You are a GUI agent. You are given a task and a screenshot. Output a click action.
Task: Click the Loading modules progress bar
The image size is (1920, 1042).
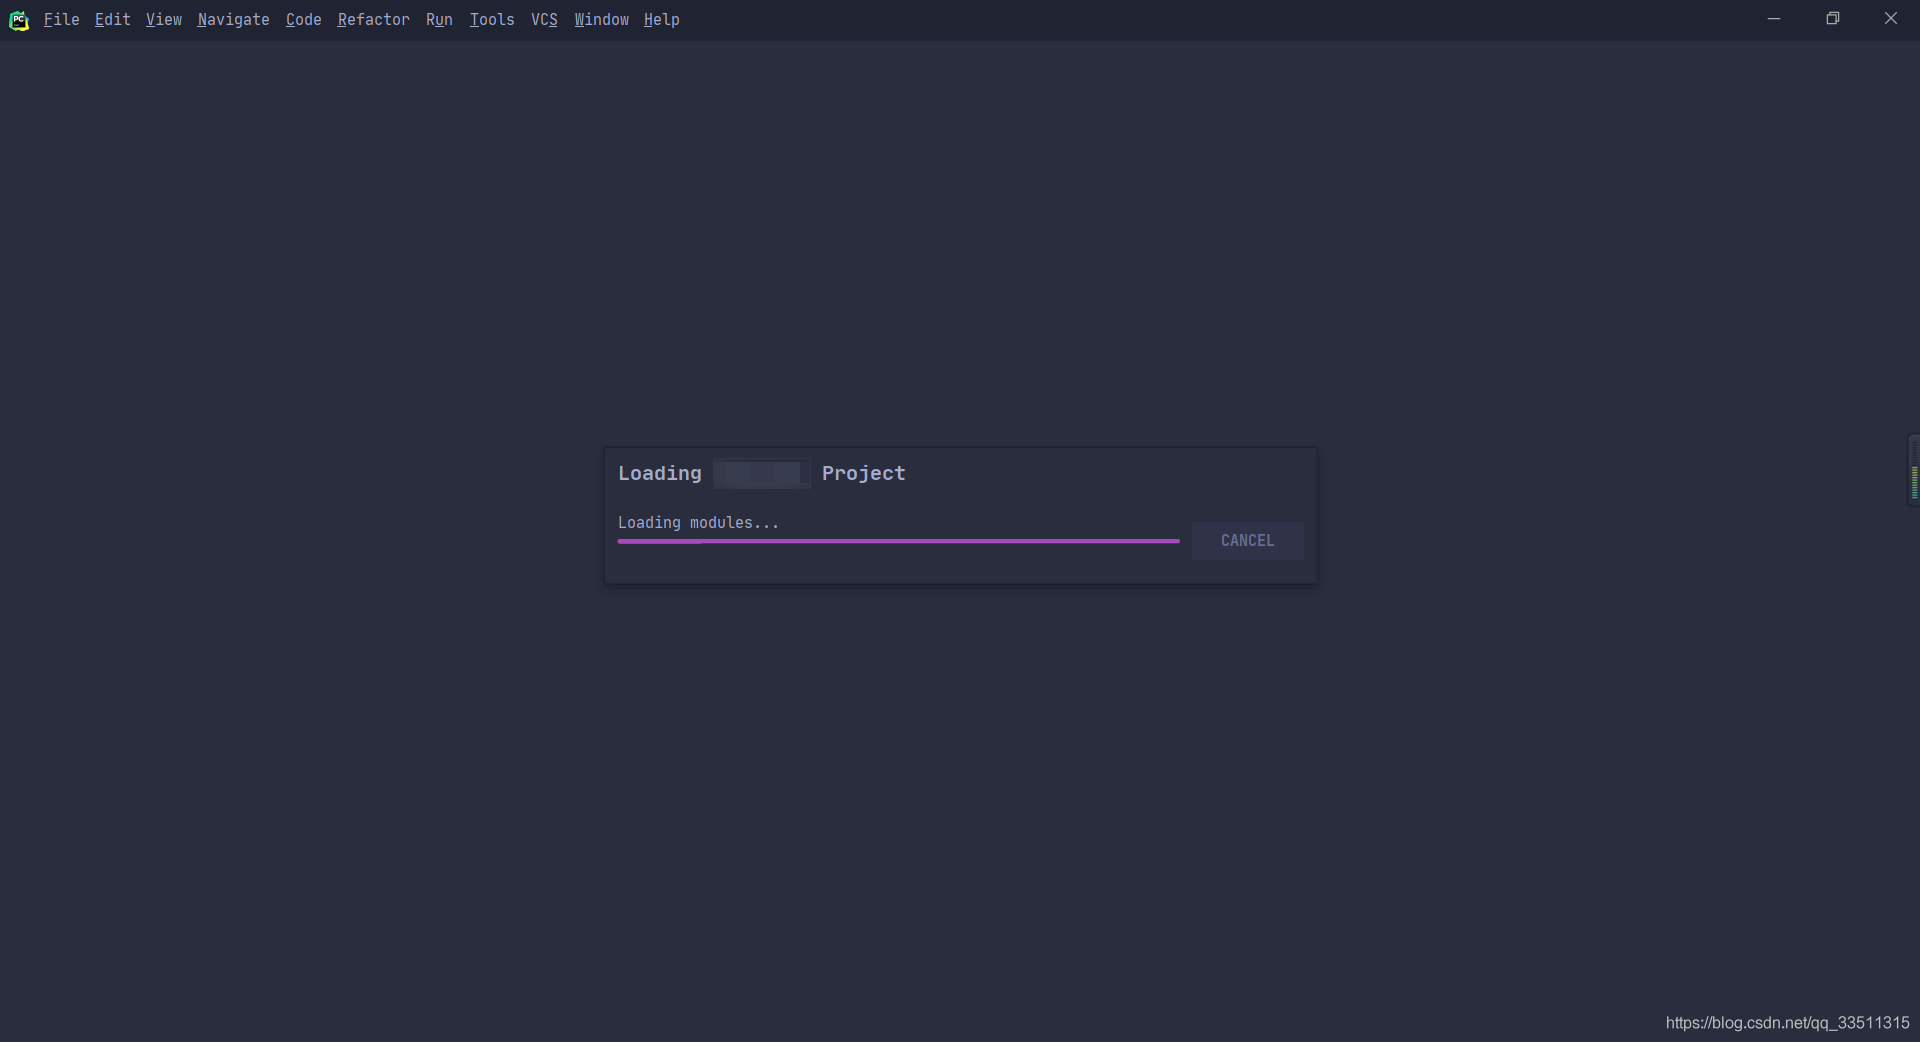[898, 541]
